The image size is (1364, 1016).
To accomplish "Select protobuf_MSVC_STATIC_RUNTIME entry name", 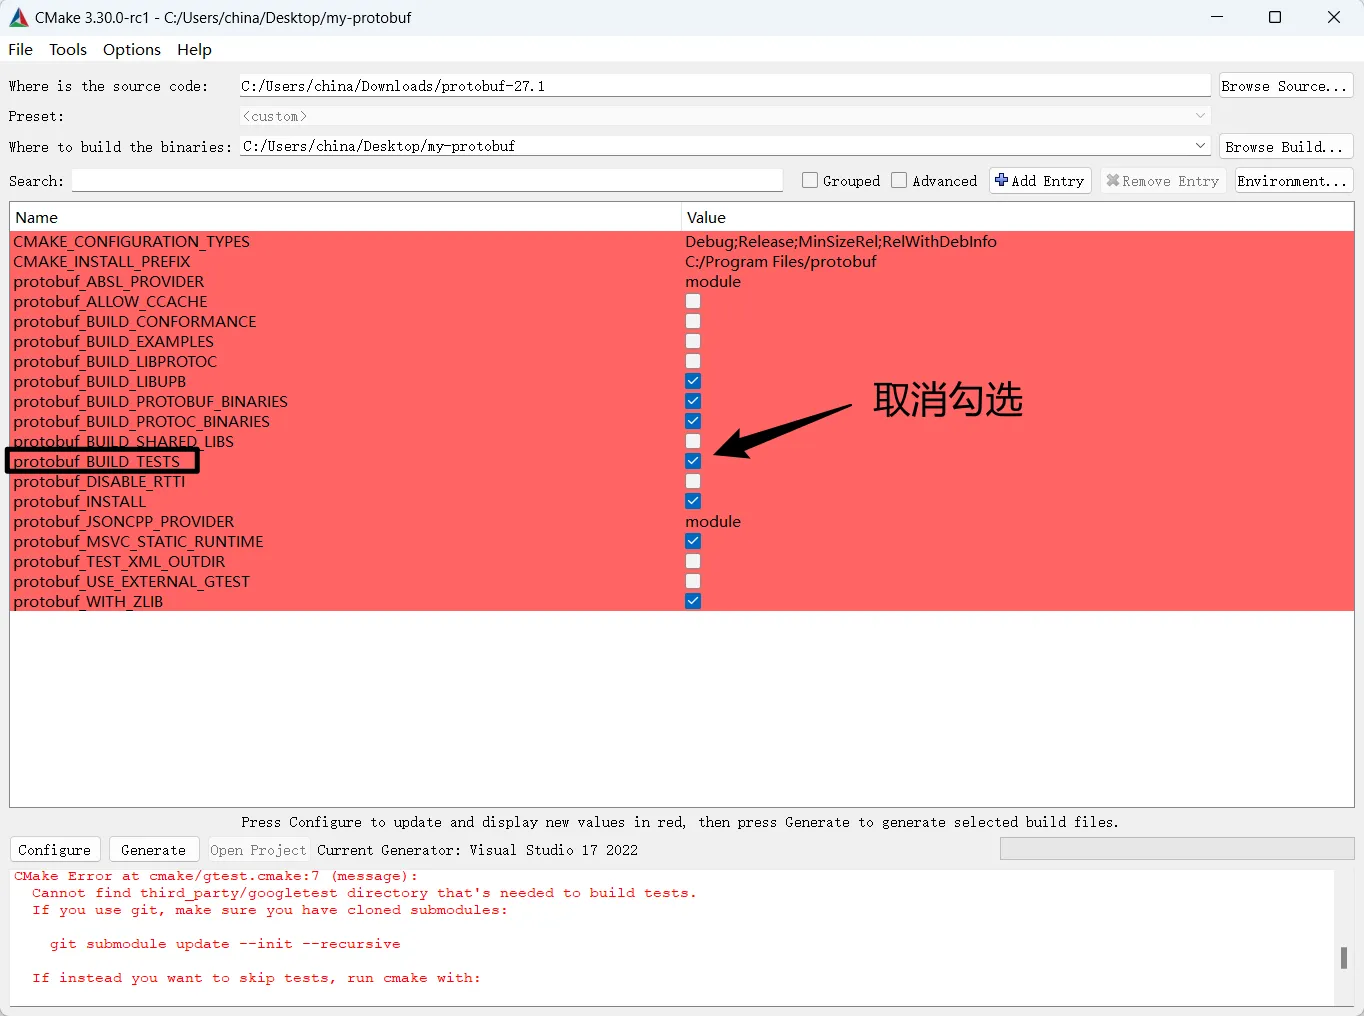I will click(x=138, y=541).
